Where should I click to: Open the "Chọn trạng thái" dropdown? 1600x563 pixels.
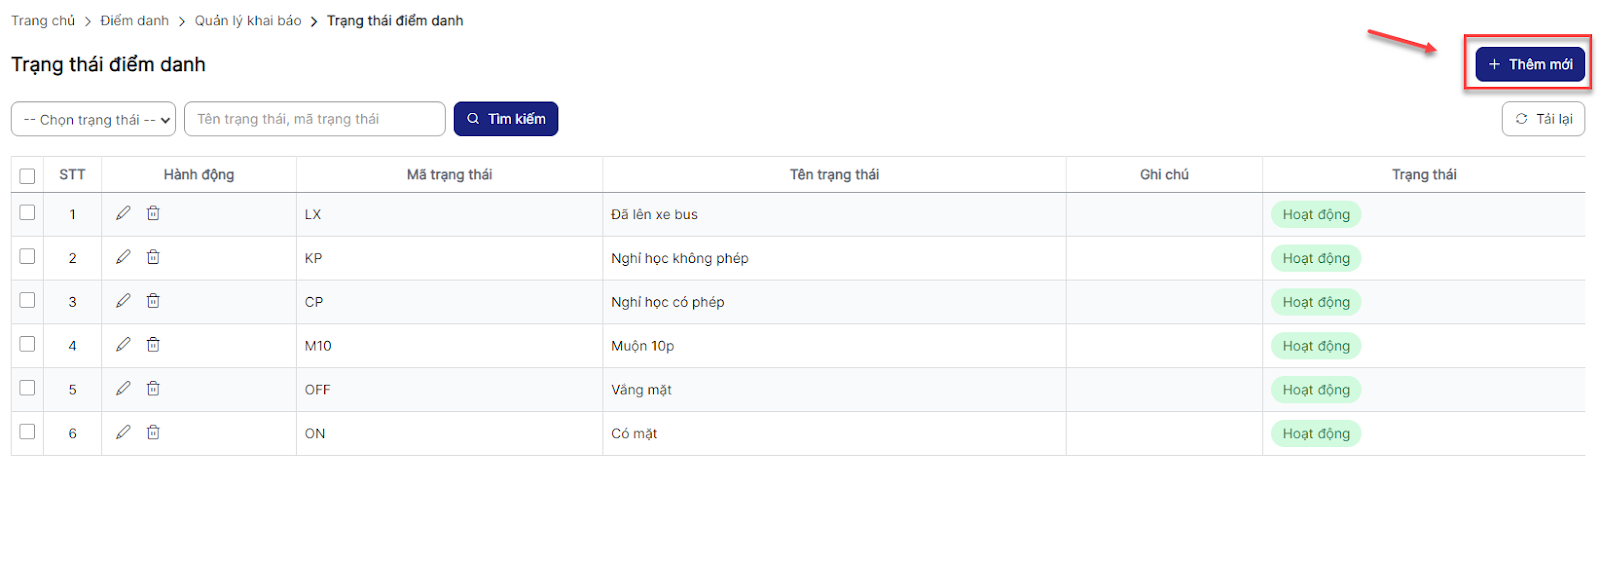[93, 119]
